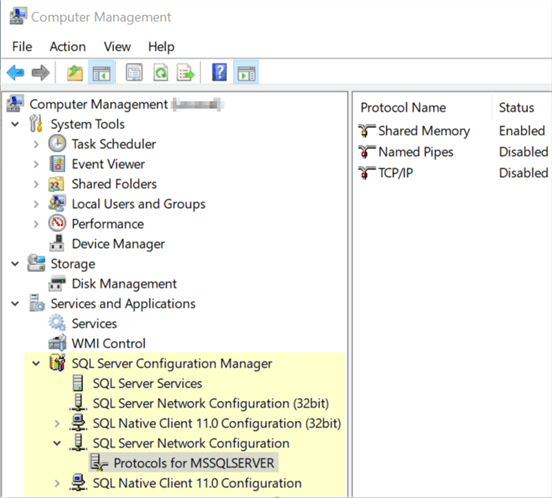Click the SQL Server Services icon

point(78,383)
